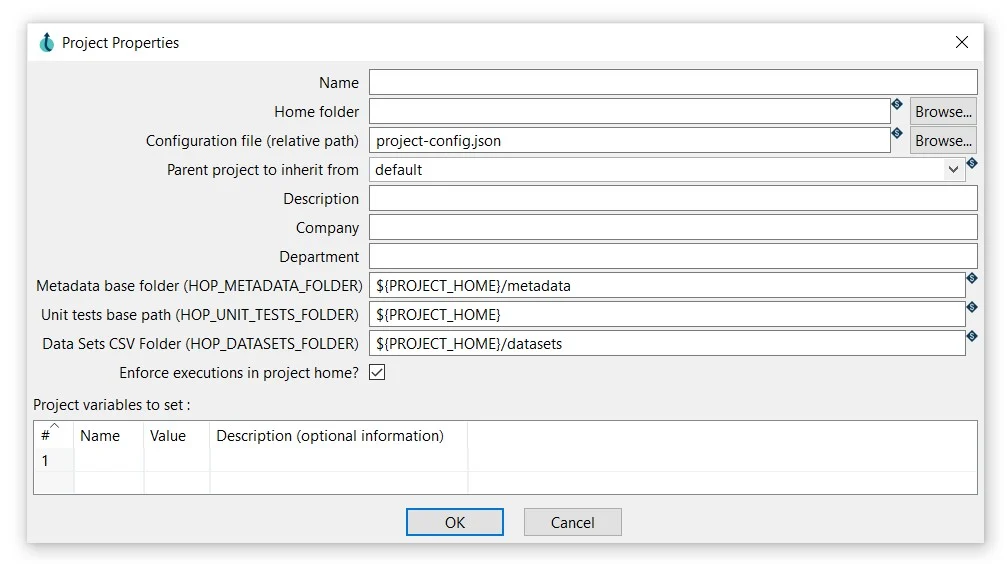This screenshot has width=1007, height=573.
Task: Click the Configuration file path field
Action: point(629,140)
